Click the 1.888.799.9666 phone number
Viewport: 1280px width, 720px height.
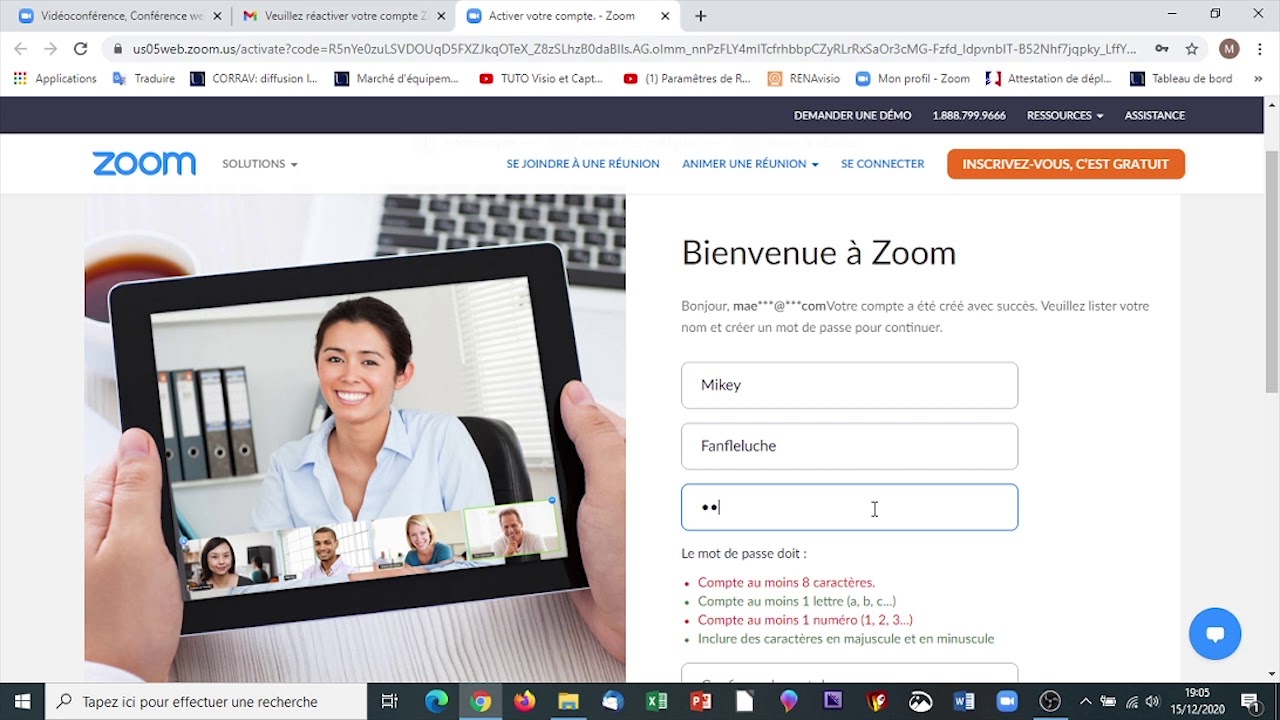click(x=969, y=115)
